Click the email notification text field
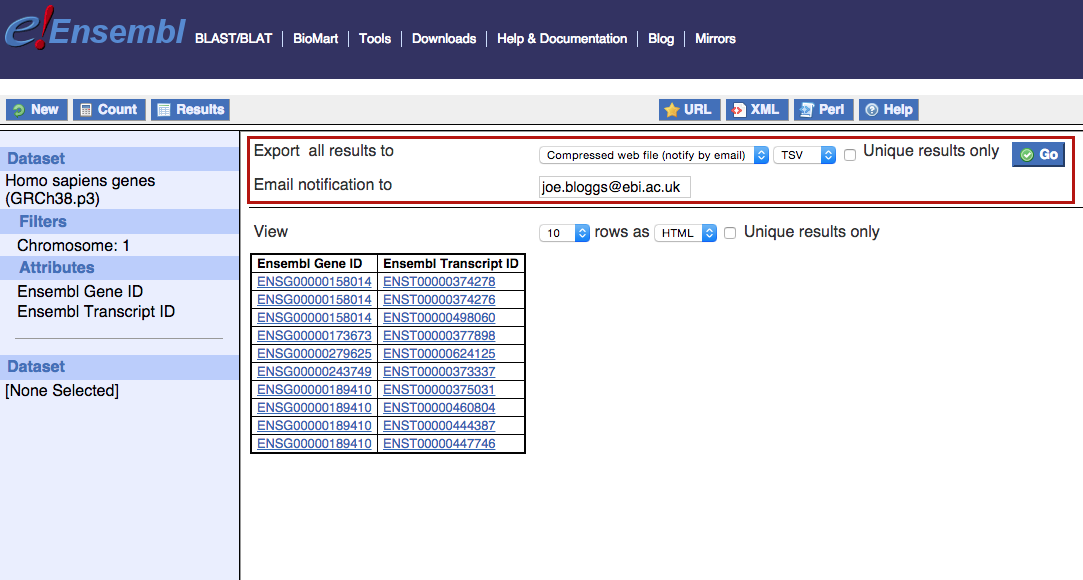The width and height of the screenshot is (1083, 580). pyautogui.click(x=614, y=187)
